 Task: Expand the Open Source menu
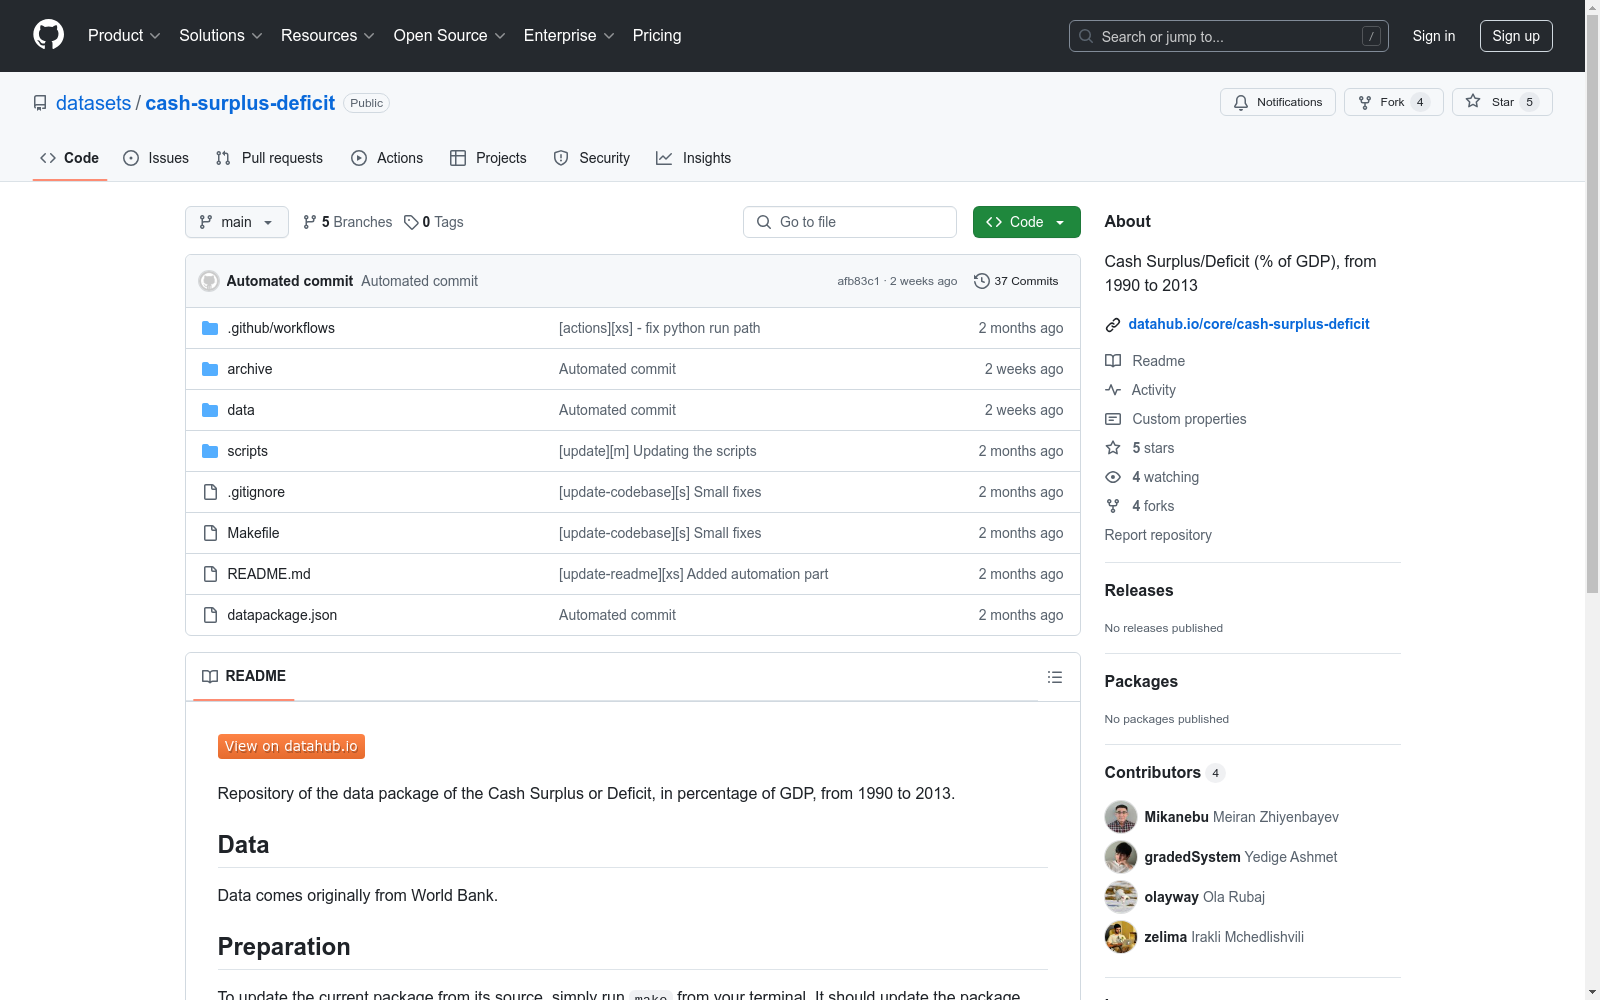450,35
